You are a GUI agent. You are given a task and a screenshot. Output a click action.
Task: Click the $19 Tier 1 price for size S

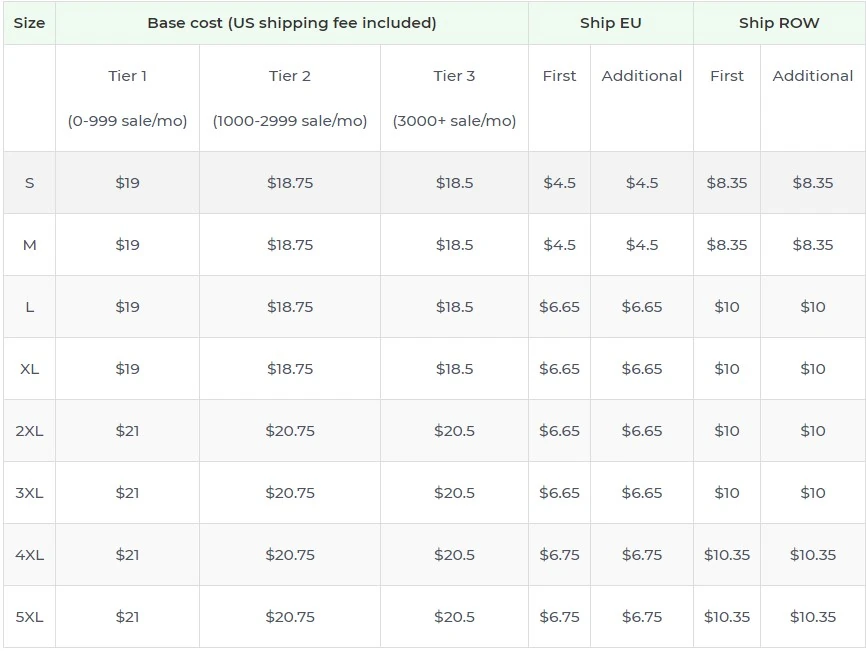click(x=125, y=183)
